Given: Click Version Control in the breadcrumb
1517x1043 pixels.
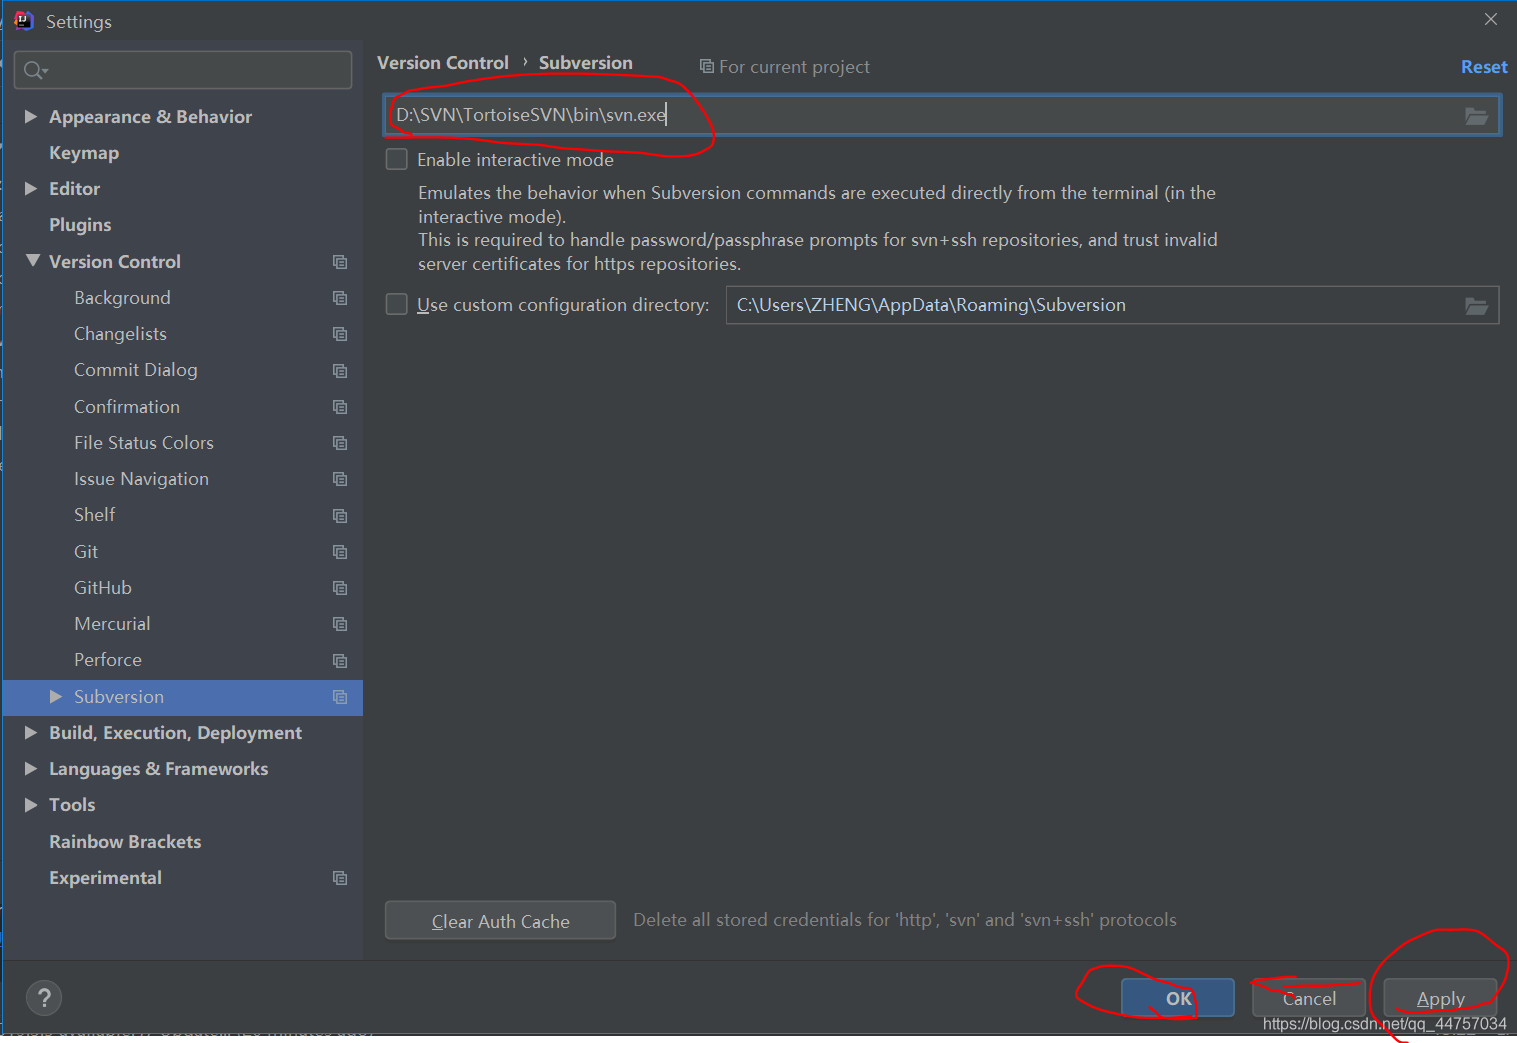Looking at the screenshot, I should coord(443,63).
